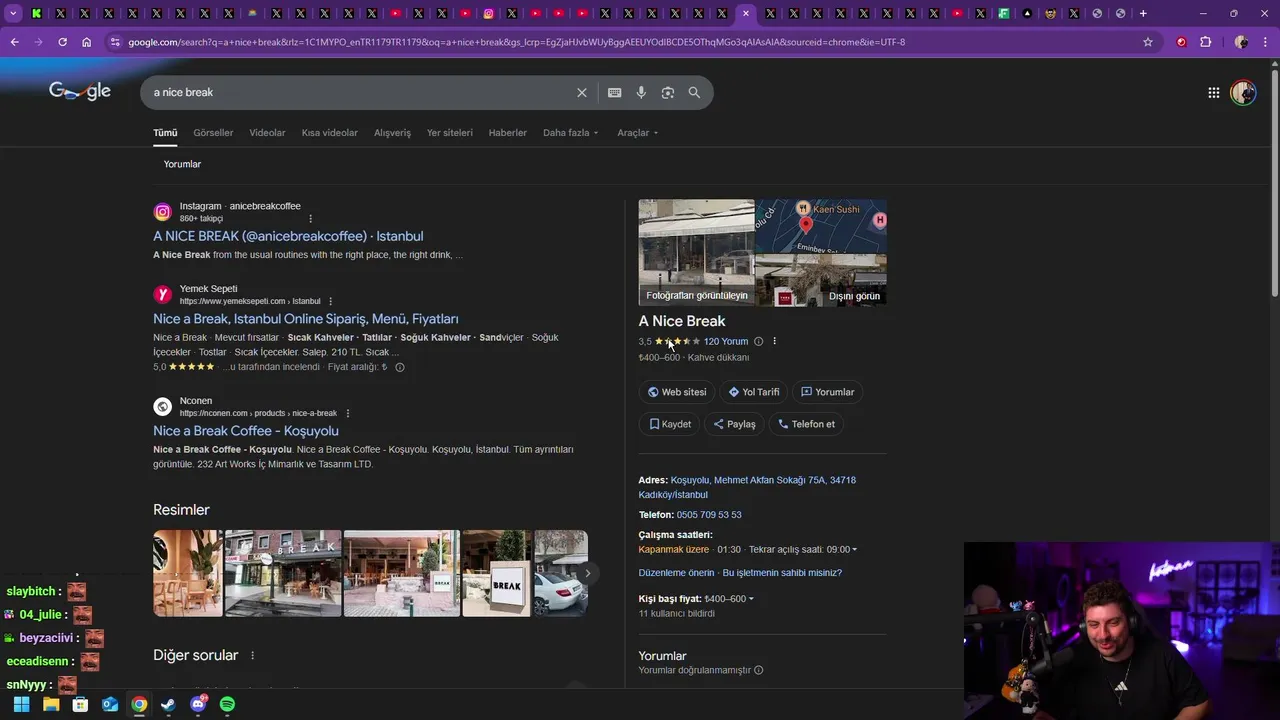Go to the Google logo homepage
1280x720 pixels.
[x=80, y=91]
